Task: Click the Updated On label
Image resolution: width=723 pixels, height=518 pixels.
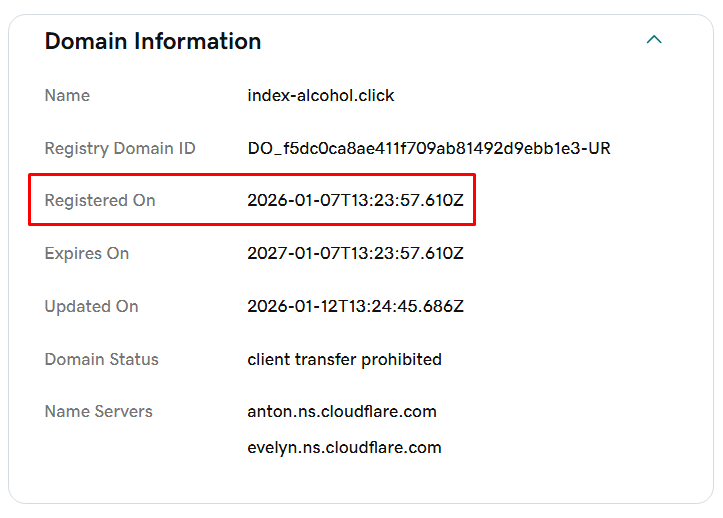Action: [91, 307]
